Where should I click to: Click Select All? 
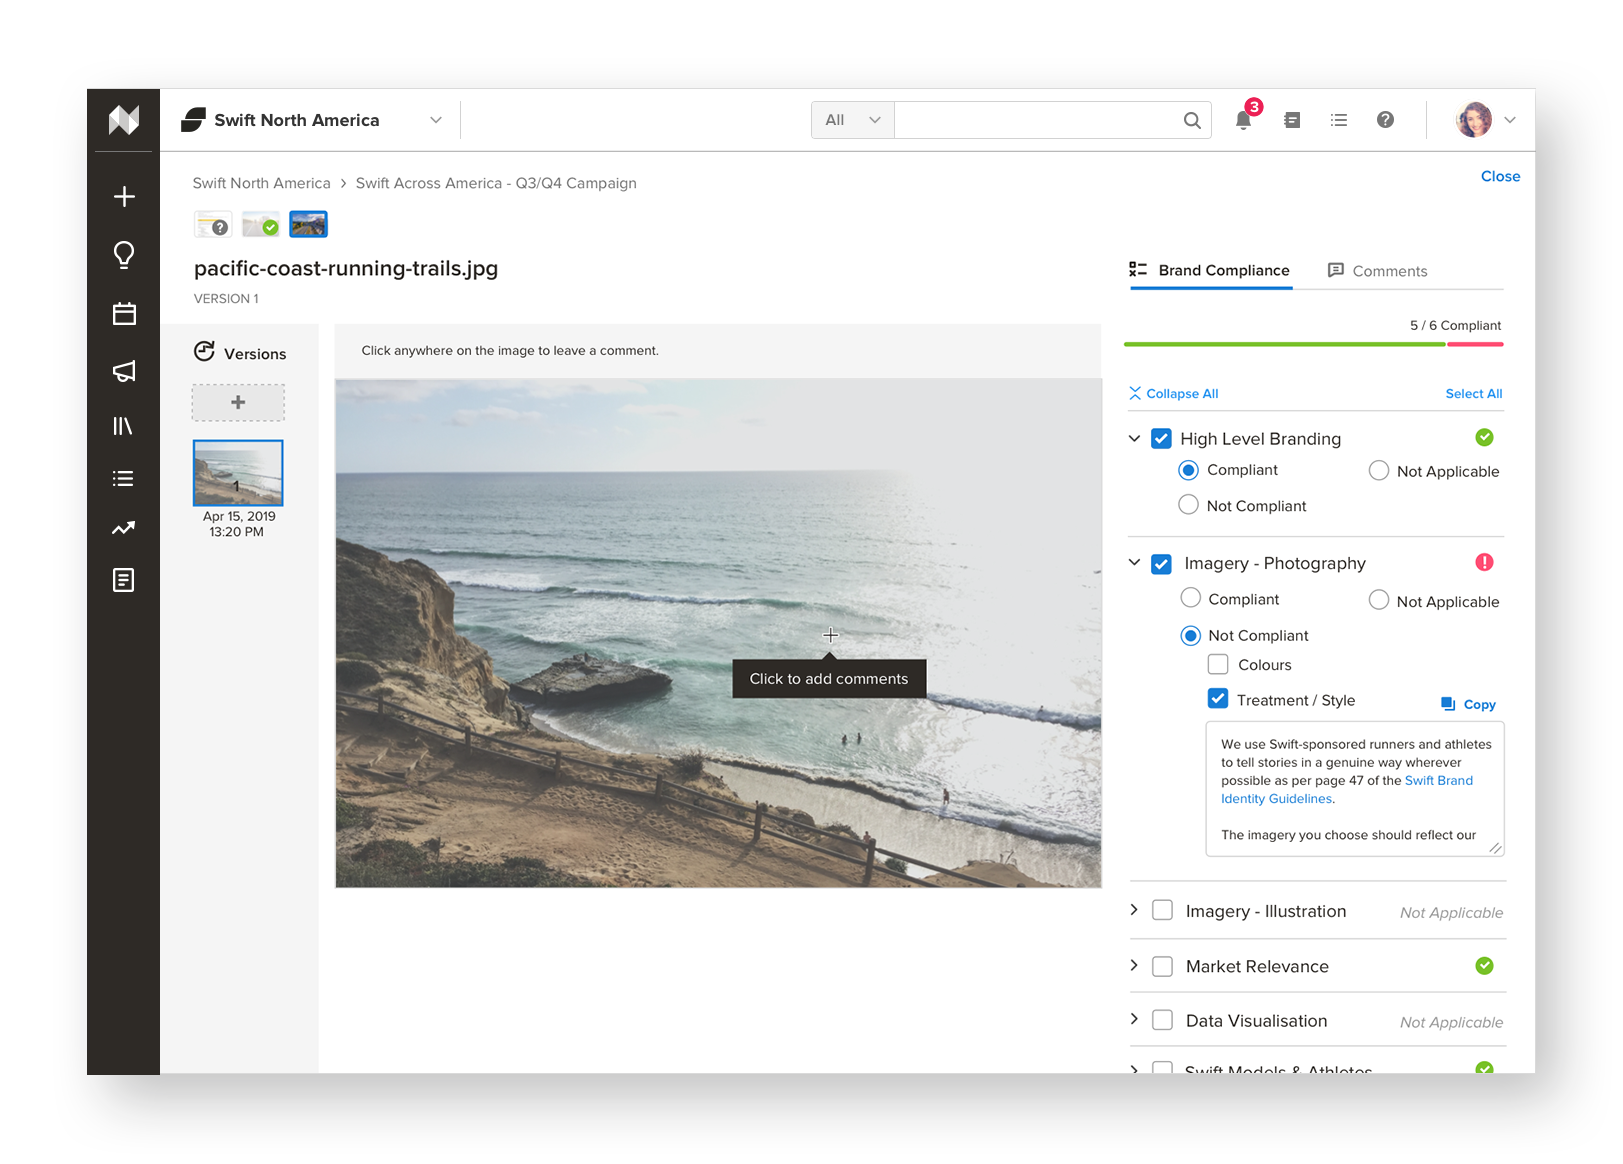1473,394
